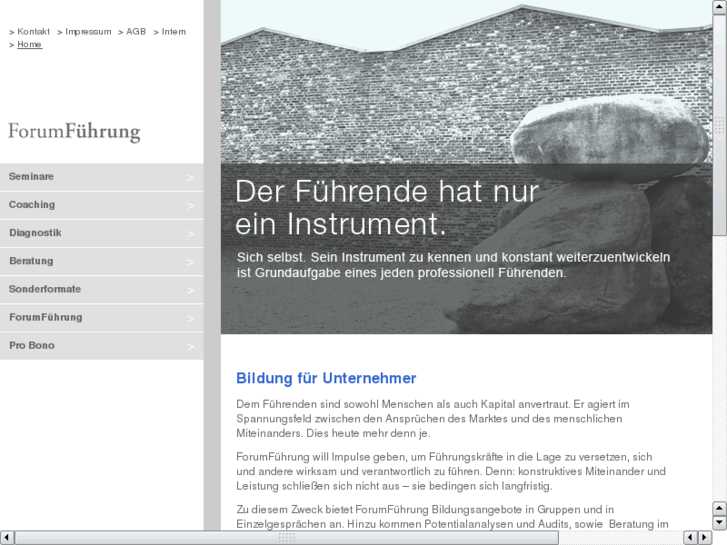Click the stacked boulders hero image

pyautogui.click(x=466, y=167)
